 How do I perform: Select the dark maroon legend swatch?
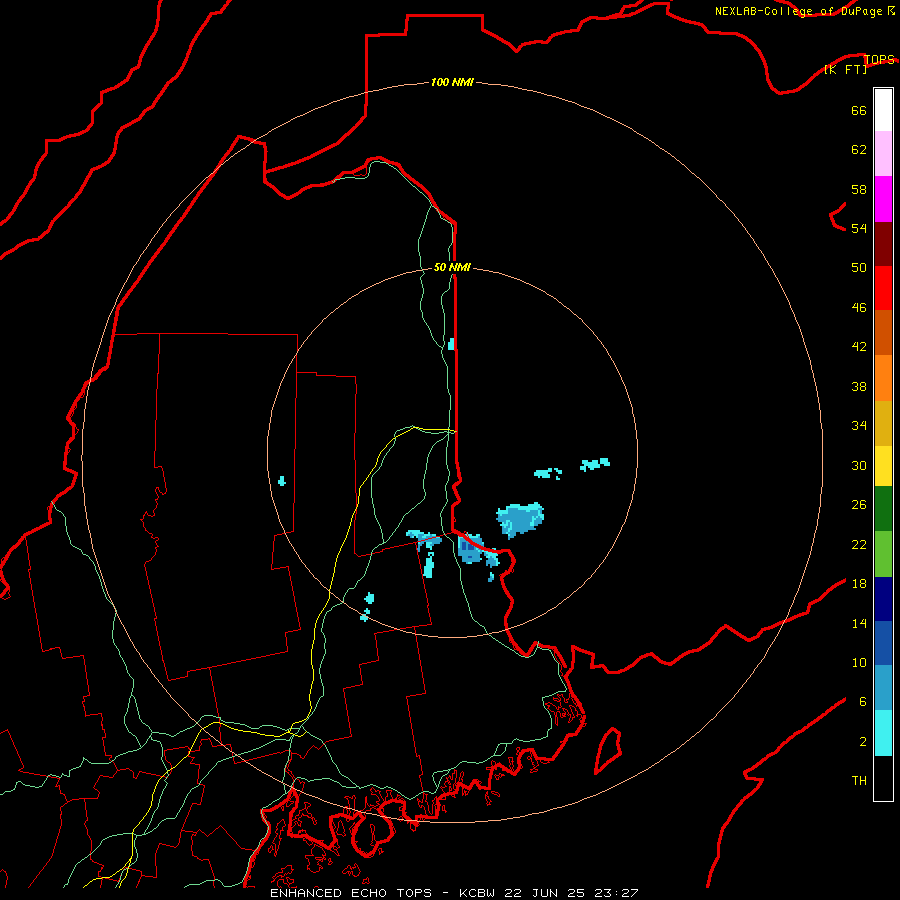[x=883, y=243]
